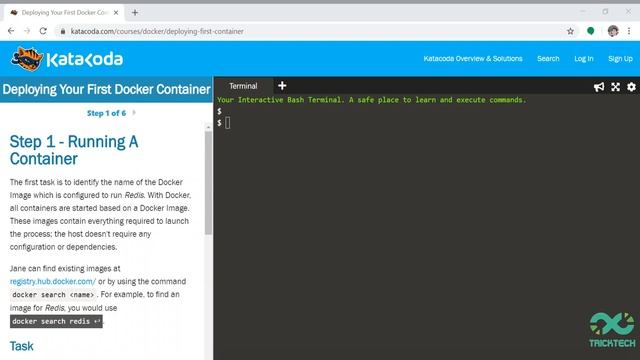Go back with browser back arrow

point(11,31)
